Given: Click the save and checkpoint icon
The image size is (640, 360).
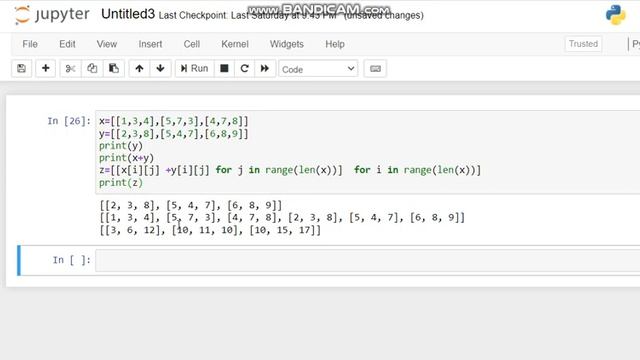Looking at the screenshot, I should pyautogui.click(x=21, y=69).
